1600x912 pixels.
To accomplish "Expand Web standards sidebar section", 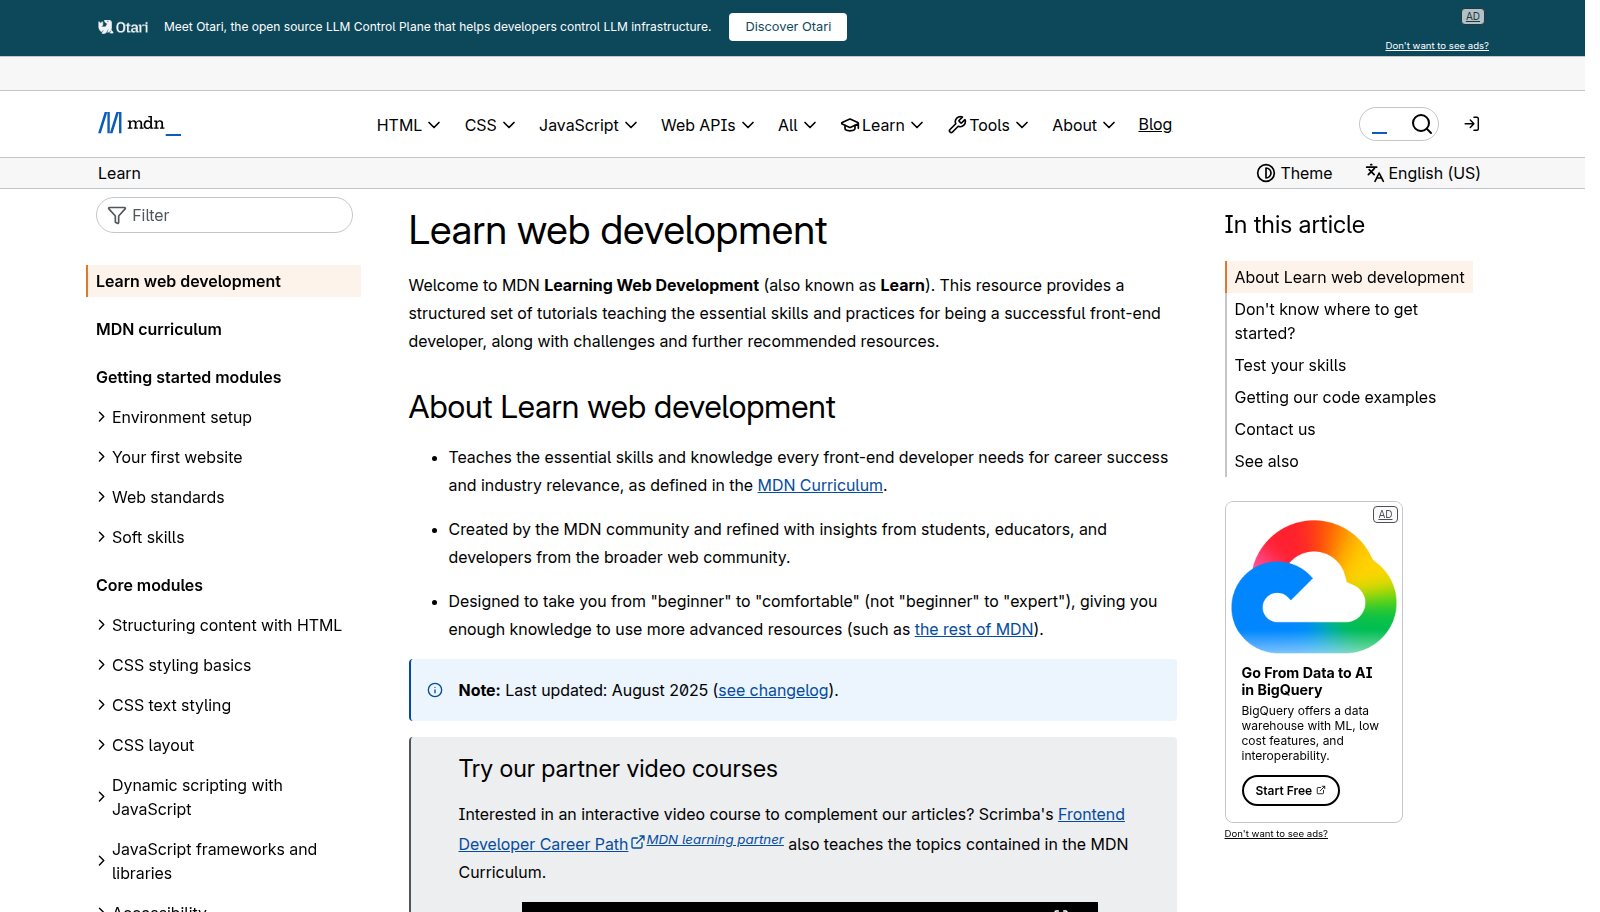I will 160,497.
